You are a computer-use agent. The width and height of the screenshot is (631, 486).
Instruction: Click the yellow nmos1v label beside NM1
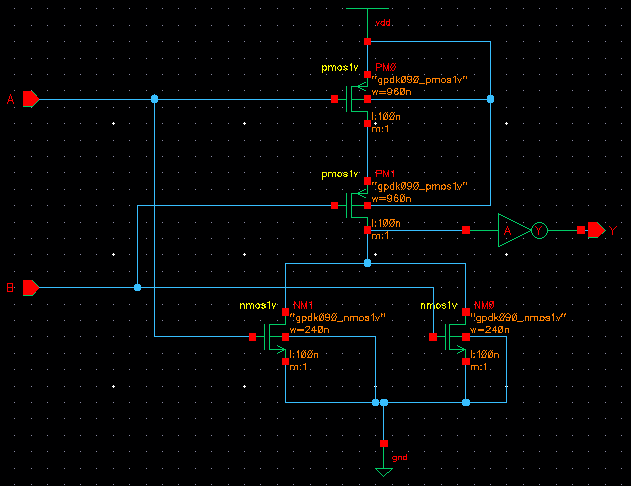click(259, 305)
